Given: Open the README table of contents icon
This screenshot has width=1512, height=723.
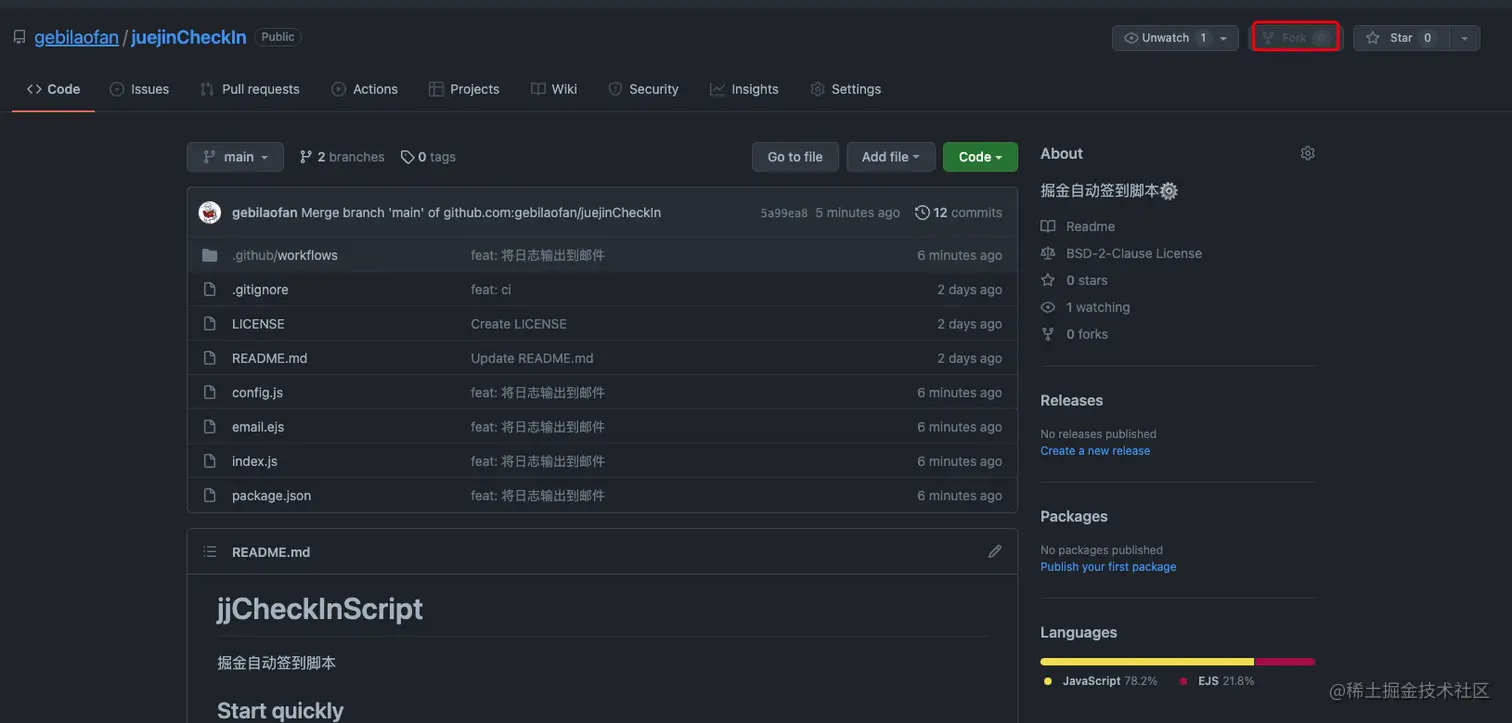Looking at the screenshot, I should [210, 552].
